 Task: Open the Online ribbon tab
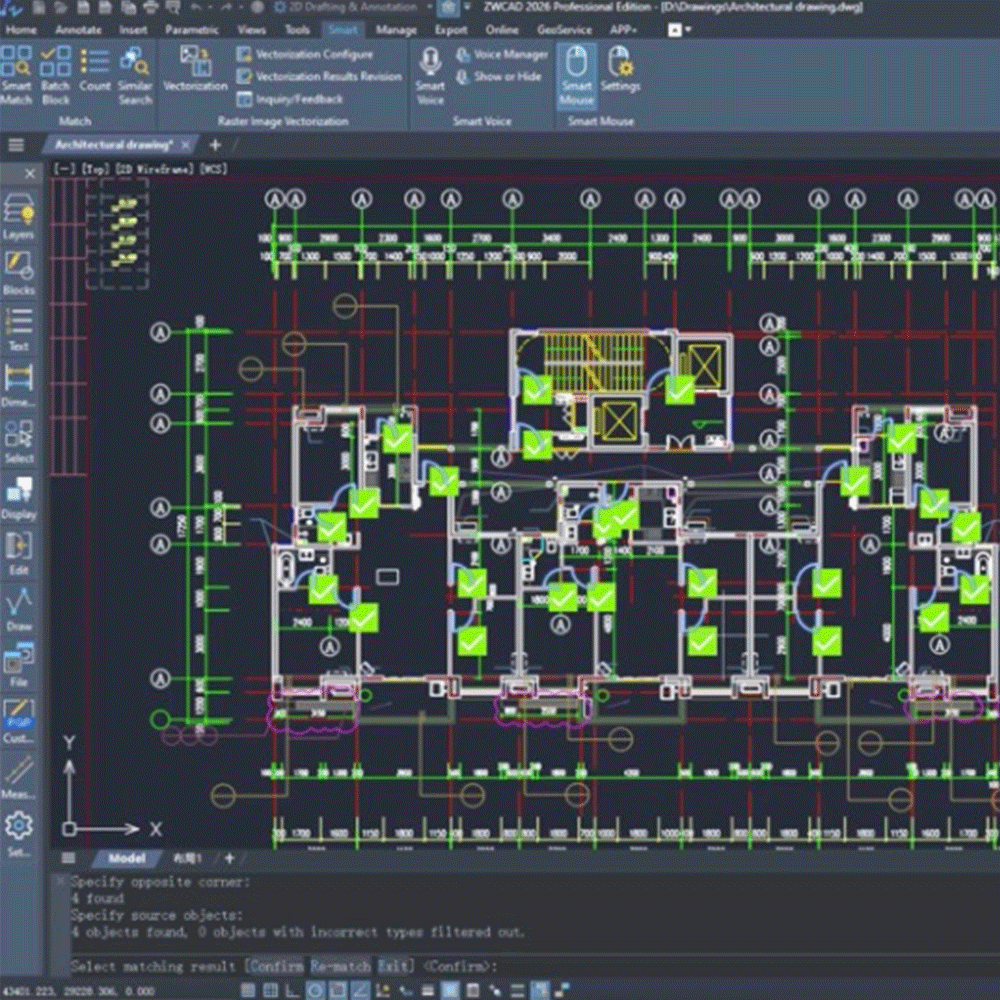tap(501, 30)
